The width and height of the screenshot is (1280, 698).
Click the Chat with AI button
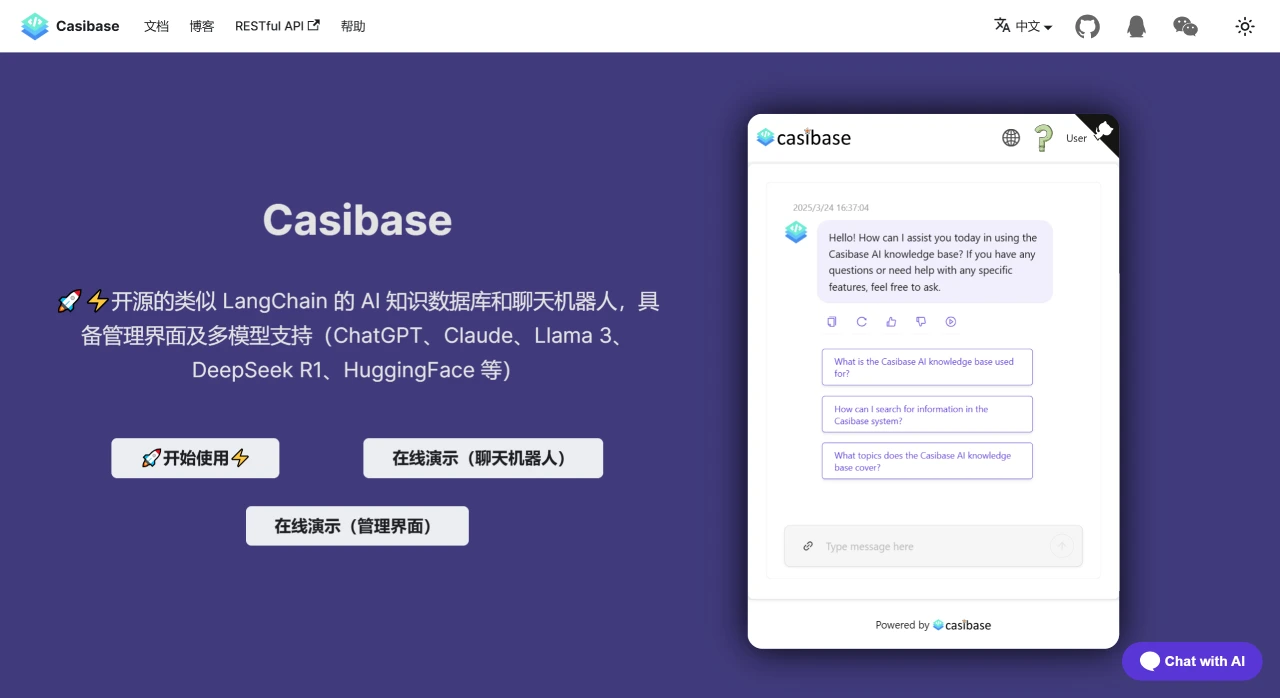[x=1192, y=661]
